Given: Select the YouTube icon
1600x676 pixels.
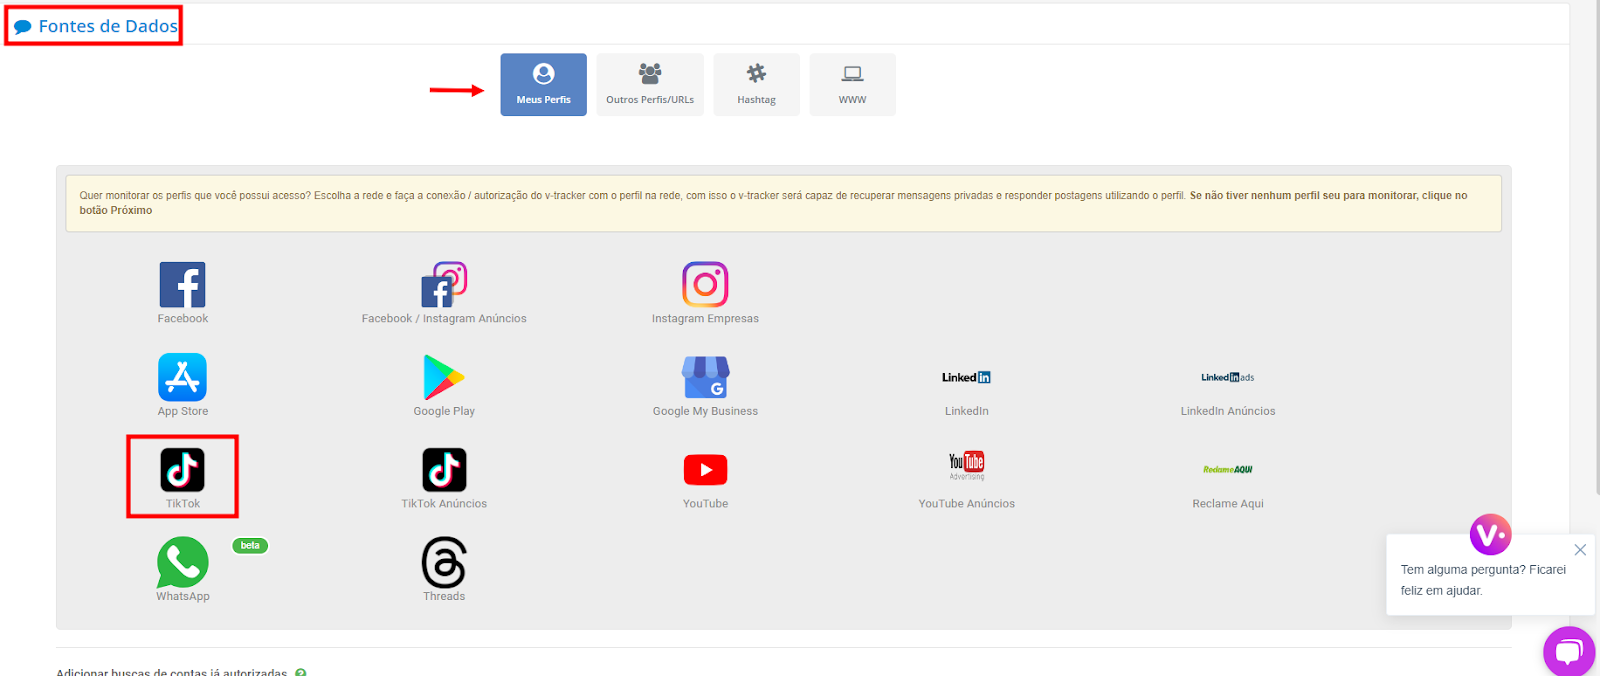Looking at the screenshot, I should 705,470.
